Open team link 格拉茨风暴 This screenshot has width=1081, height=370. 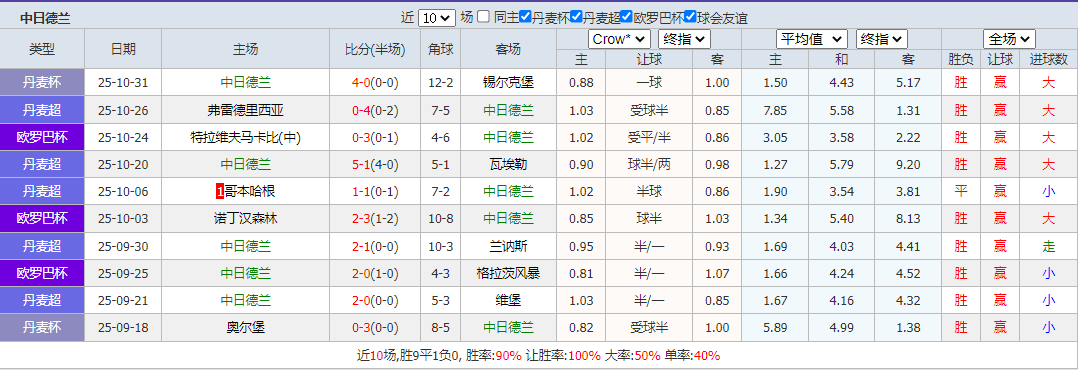[509, 273]
